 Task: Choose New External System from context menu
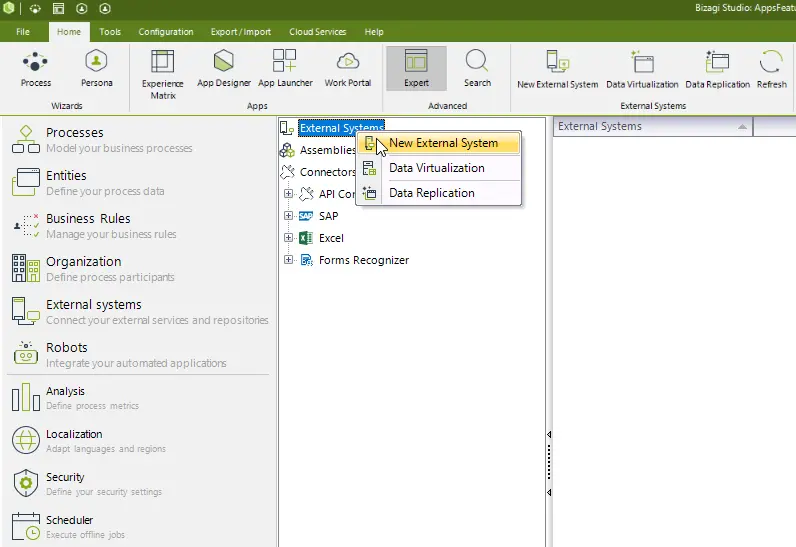coord(439,143)
